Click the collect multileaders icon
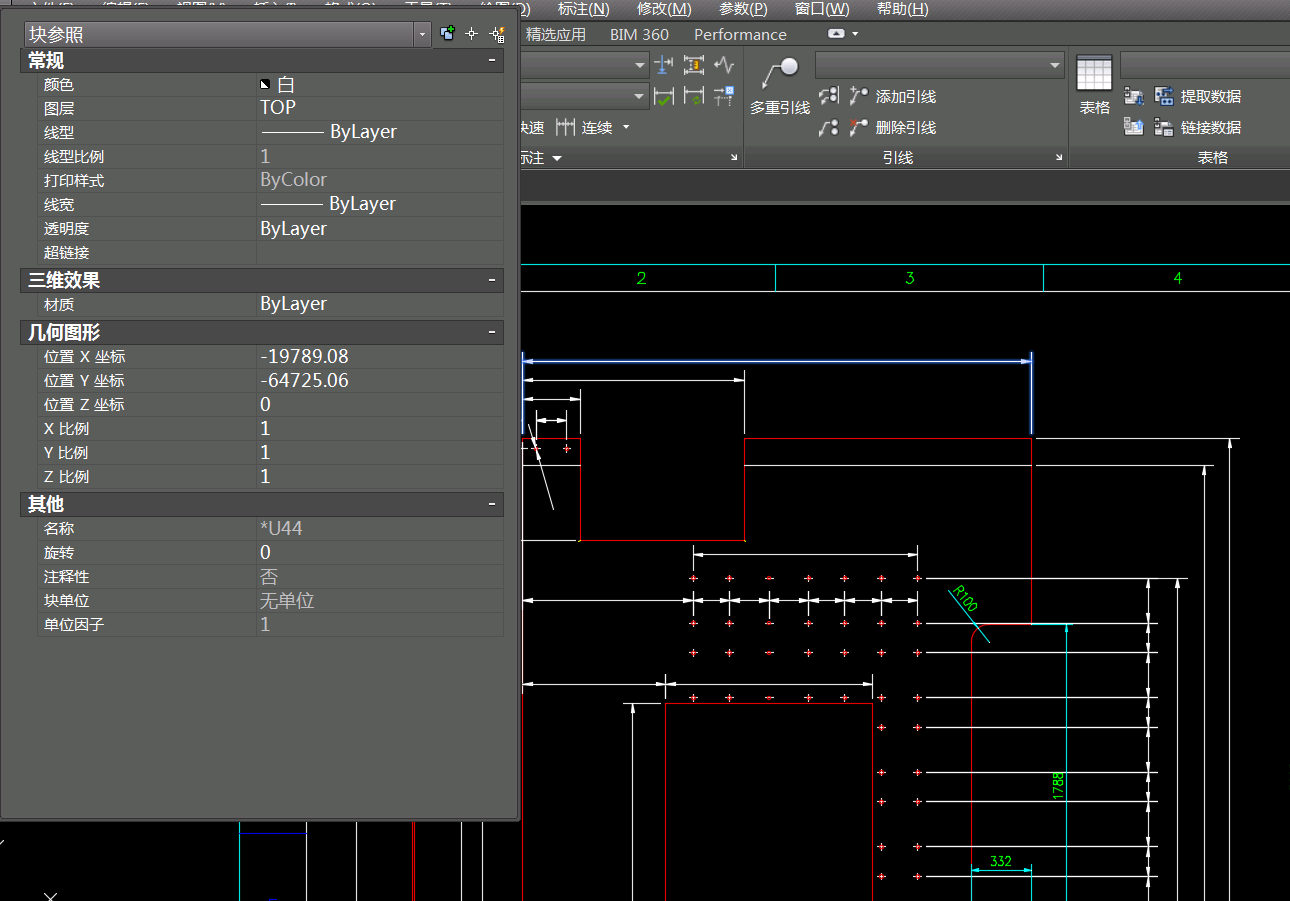 pyautogui.click(x=828, y=127)
